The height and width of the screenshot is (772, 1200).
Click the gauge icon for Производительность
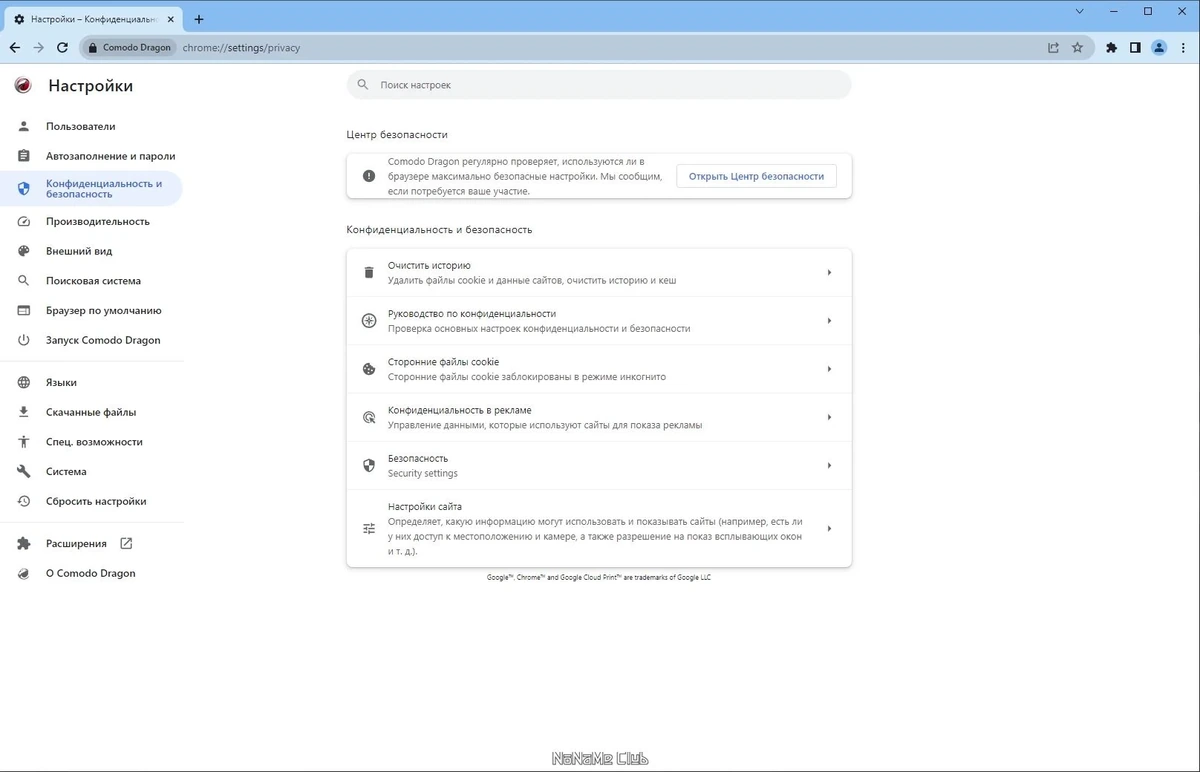click(24, 222)
